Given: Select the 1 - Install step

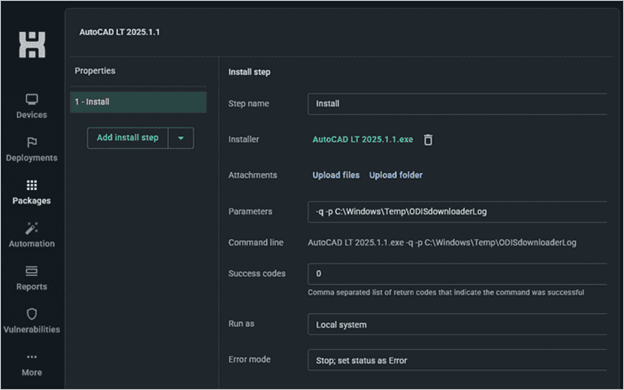Looking at the screenshot, I should (x=138, y=102).
